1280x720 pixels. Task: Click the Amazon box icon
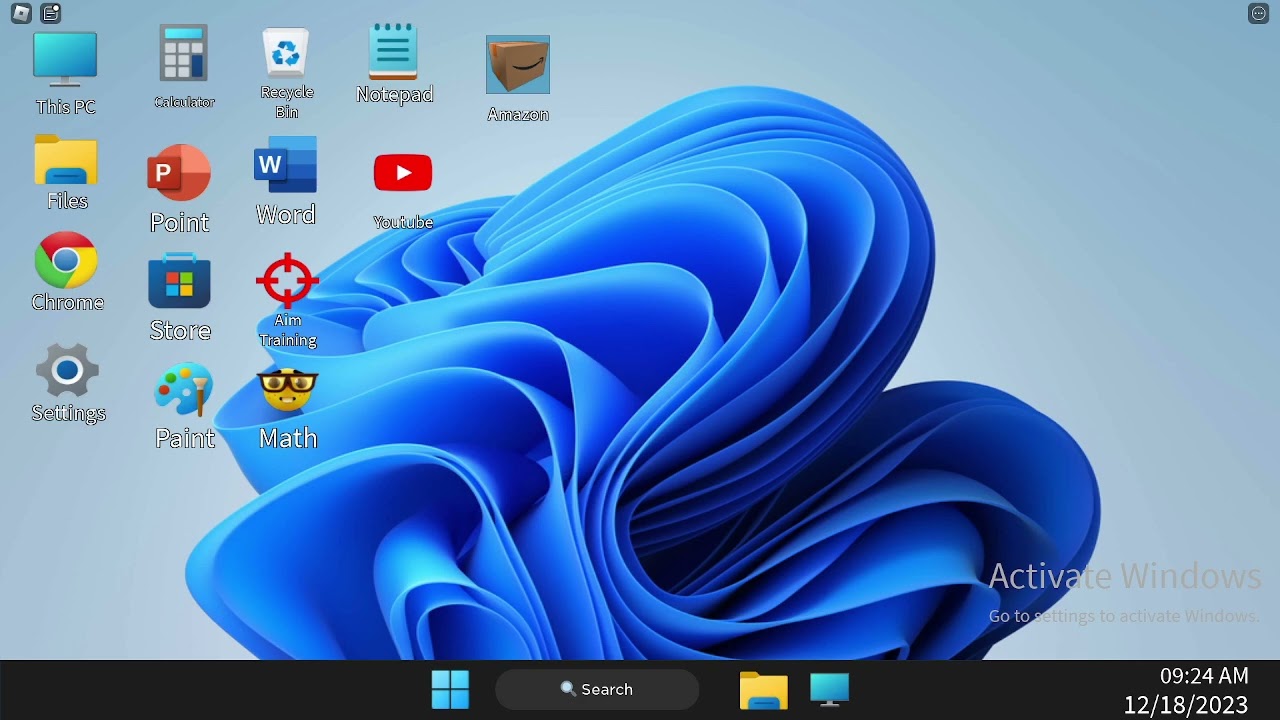point(518,65)
